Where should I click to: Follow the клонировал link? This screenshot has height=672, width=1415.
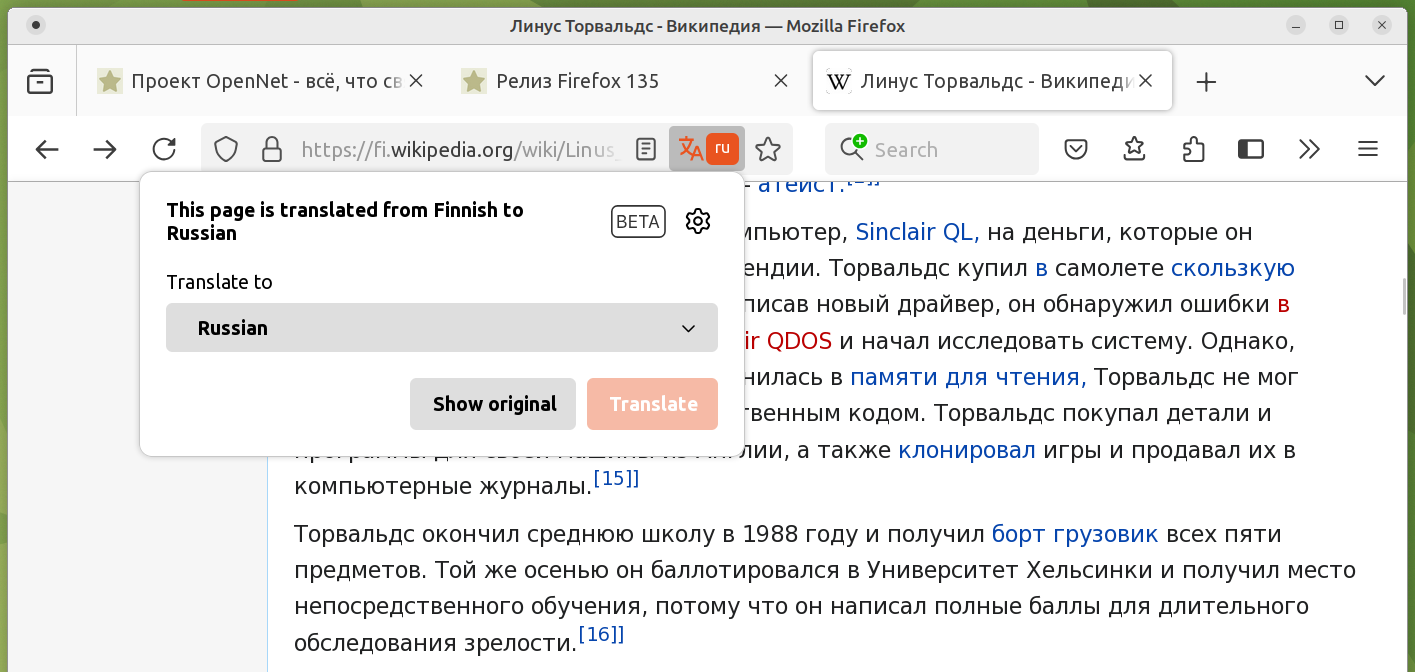click(967, 451)
